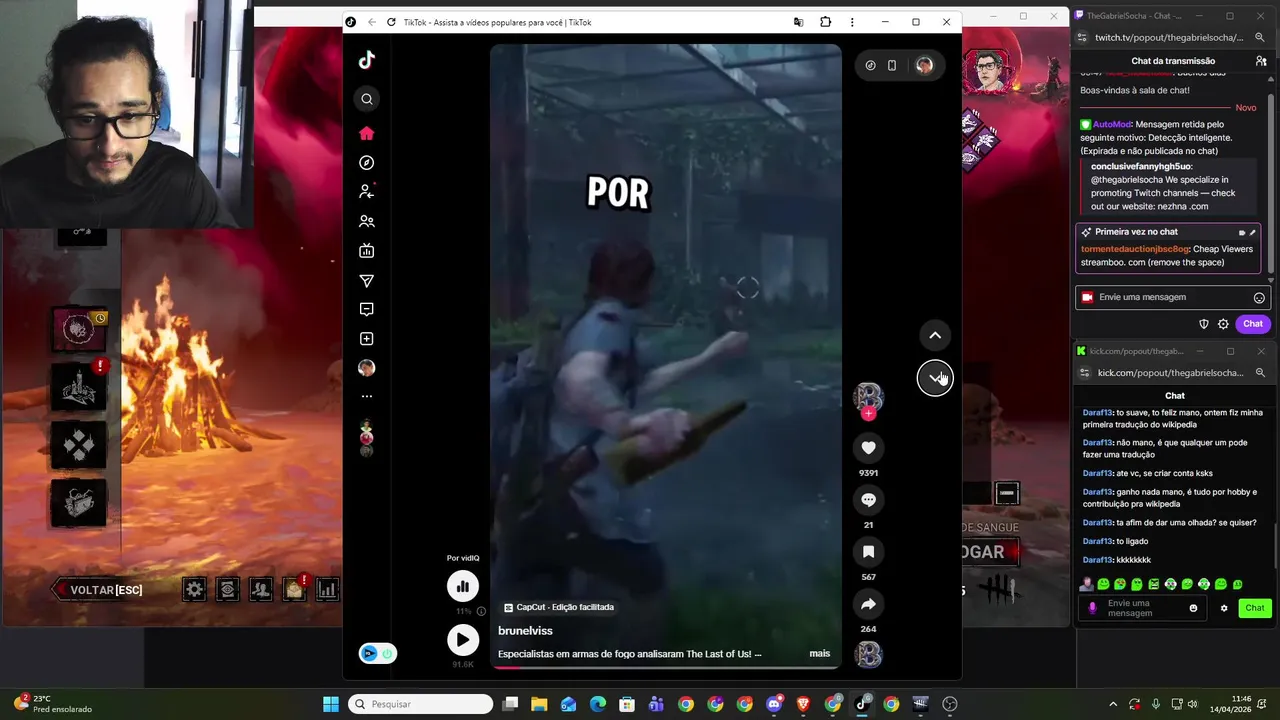
Task: Send message with purple Twitch Chat button
Action: pyautogui.click(x=1253, y=324)
